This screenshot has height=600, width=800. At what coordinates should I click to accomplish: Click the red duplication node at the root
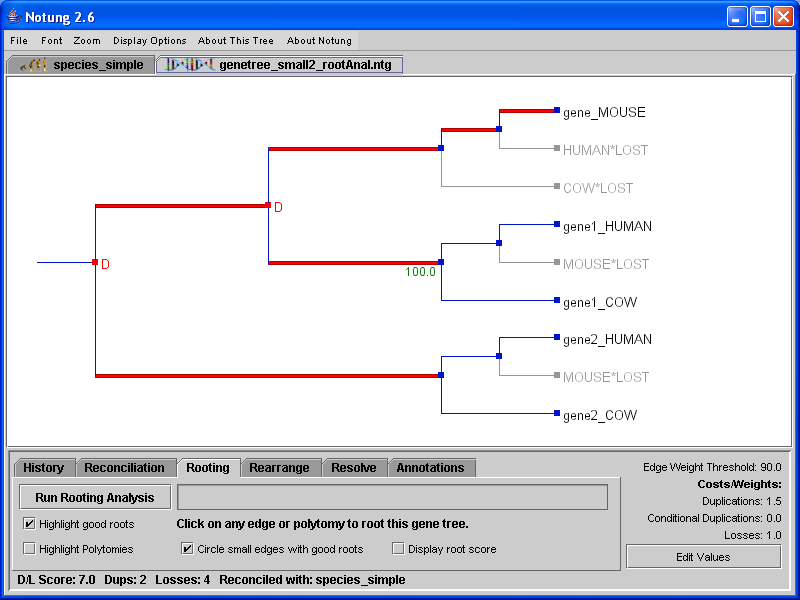pos(95,262)
